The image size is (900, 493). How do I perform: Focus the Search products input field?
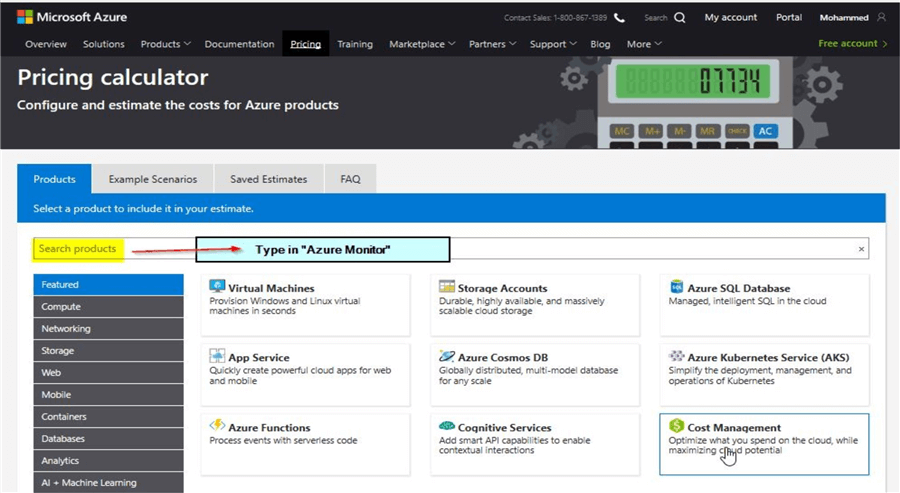pyautogui.click(x=451, y=249)
